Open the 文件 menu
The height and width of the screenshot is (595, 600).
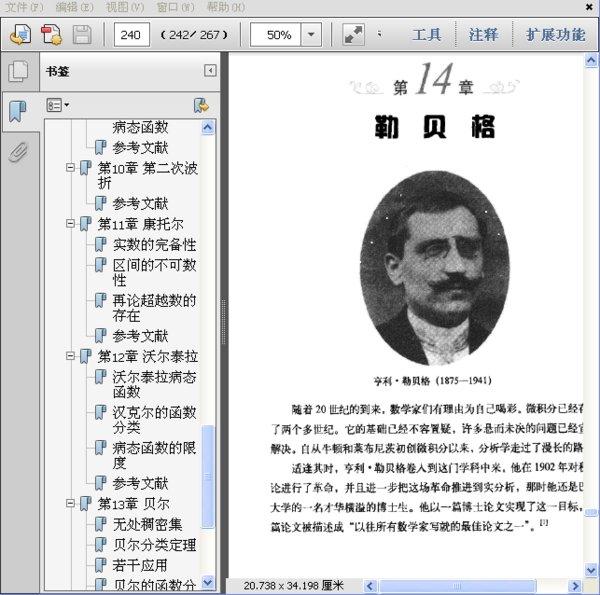[24, 7]
